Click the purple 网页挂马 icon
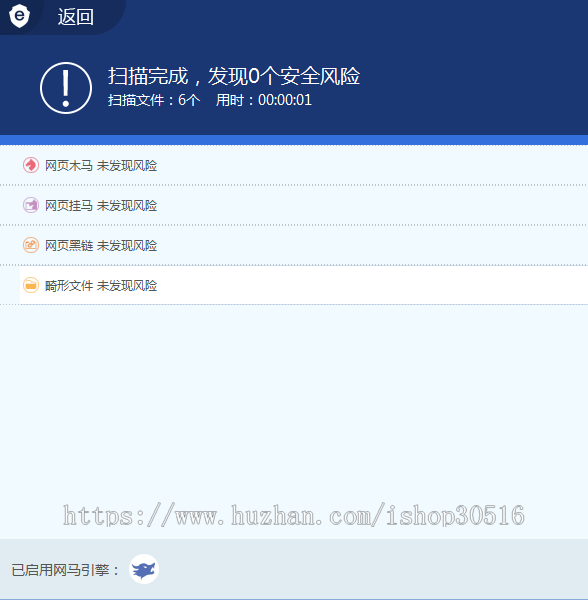 (31, 205)
